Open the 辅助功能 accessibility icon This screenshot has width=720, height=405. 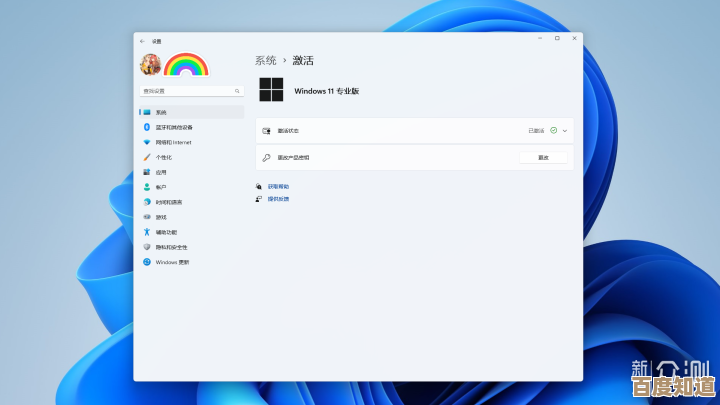click(x=147, y=232)
